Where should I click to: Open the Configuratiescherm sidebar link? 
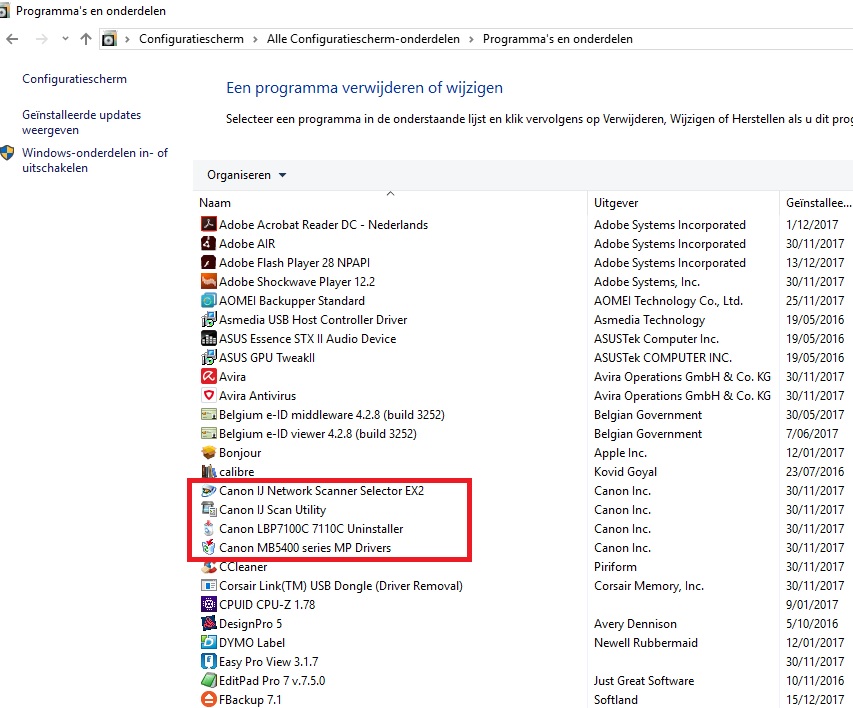click(x=75, y=79)
